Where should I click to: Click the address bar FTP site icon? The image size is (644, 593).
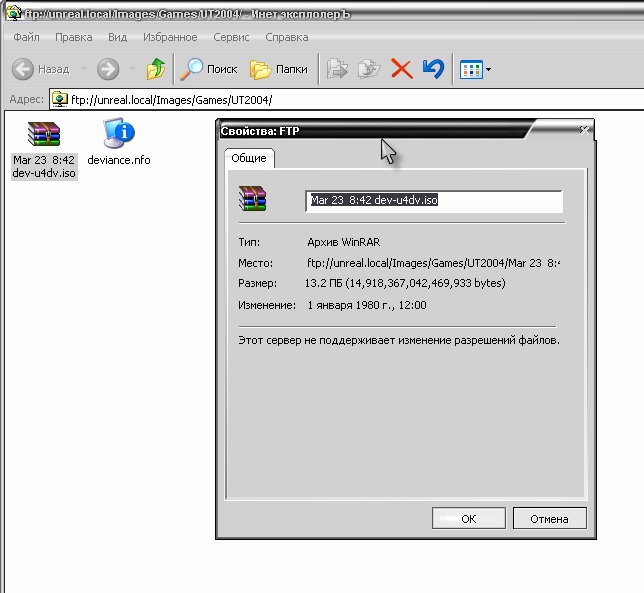[60, 99]
